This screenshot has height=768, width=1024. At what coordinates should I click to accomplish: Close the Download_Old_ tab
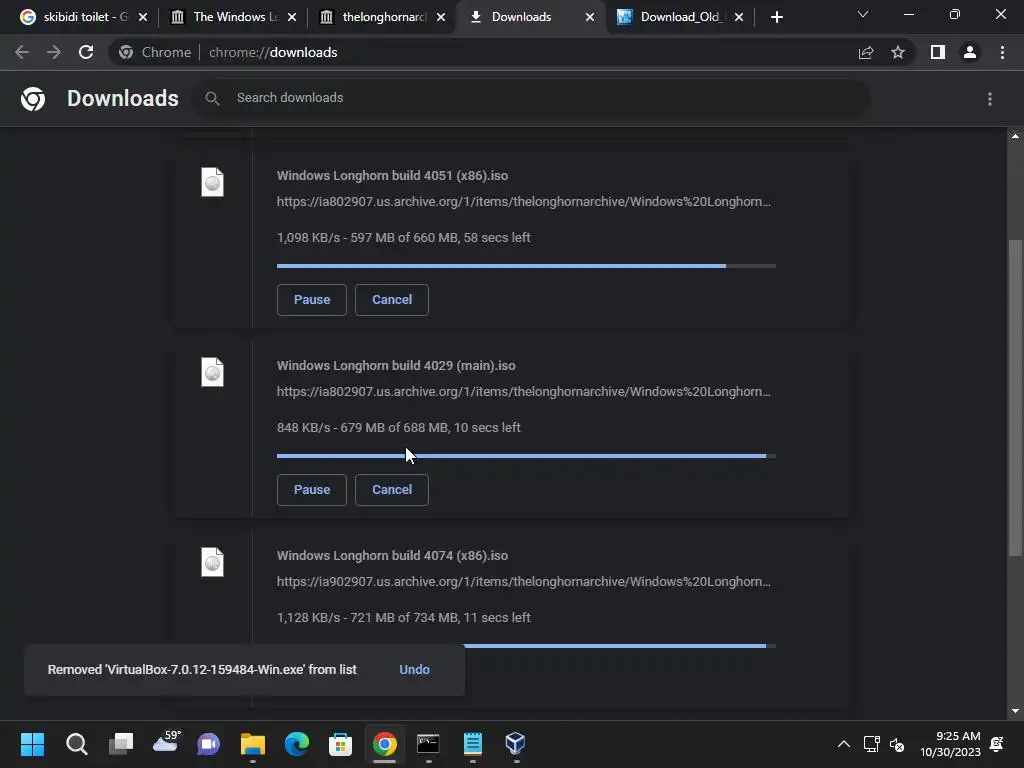tap(739, 17)
